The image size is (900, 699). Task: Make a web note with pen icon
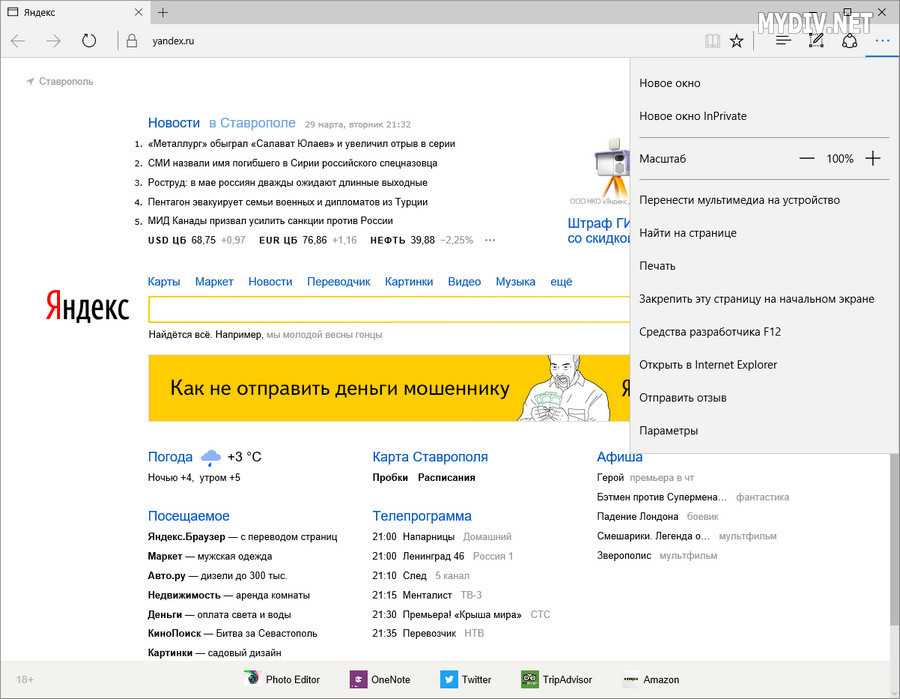(x=816, y=41)
